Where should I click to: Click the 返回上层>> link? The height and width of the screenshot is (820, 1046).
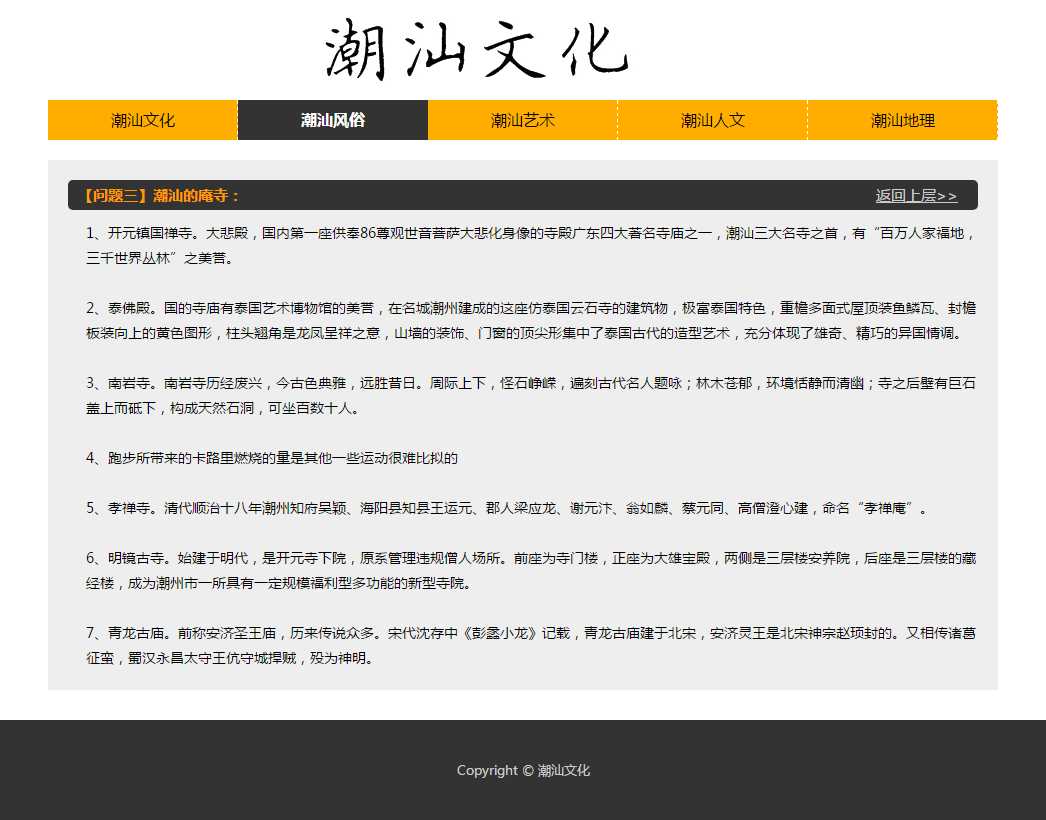pyautogui.click(x=916, y=196)
